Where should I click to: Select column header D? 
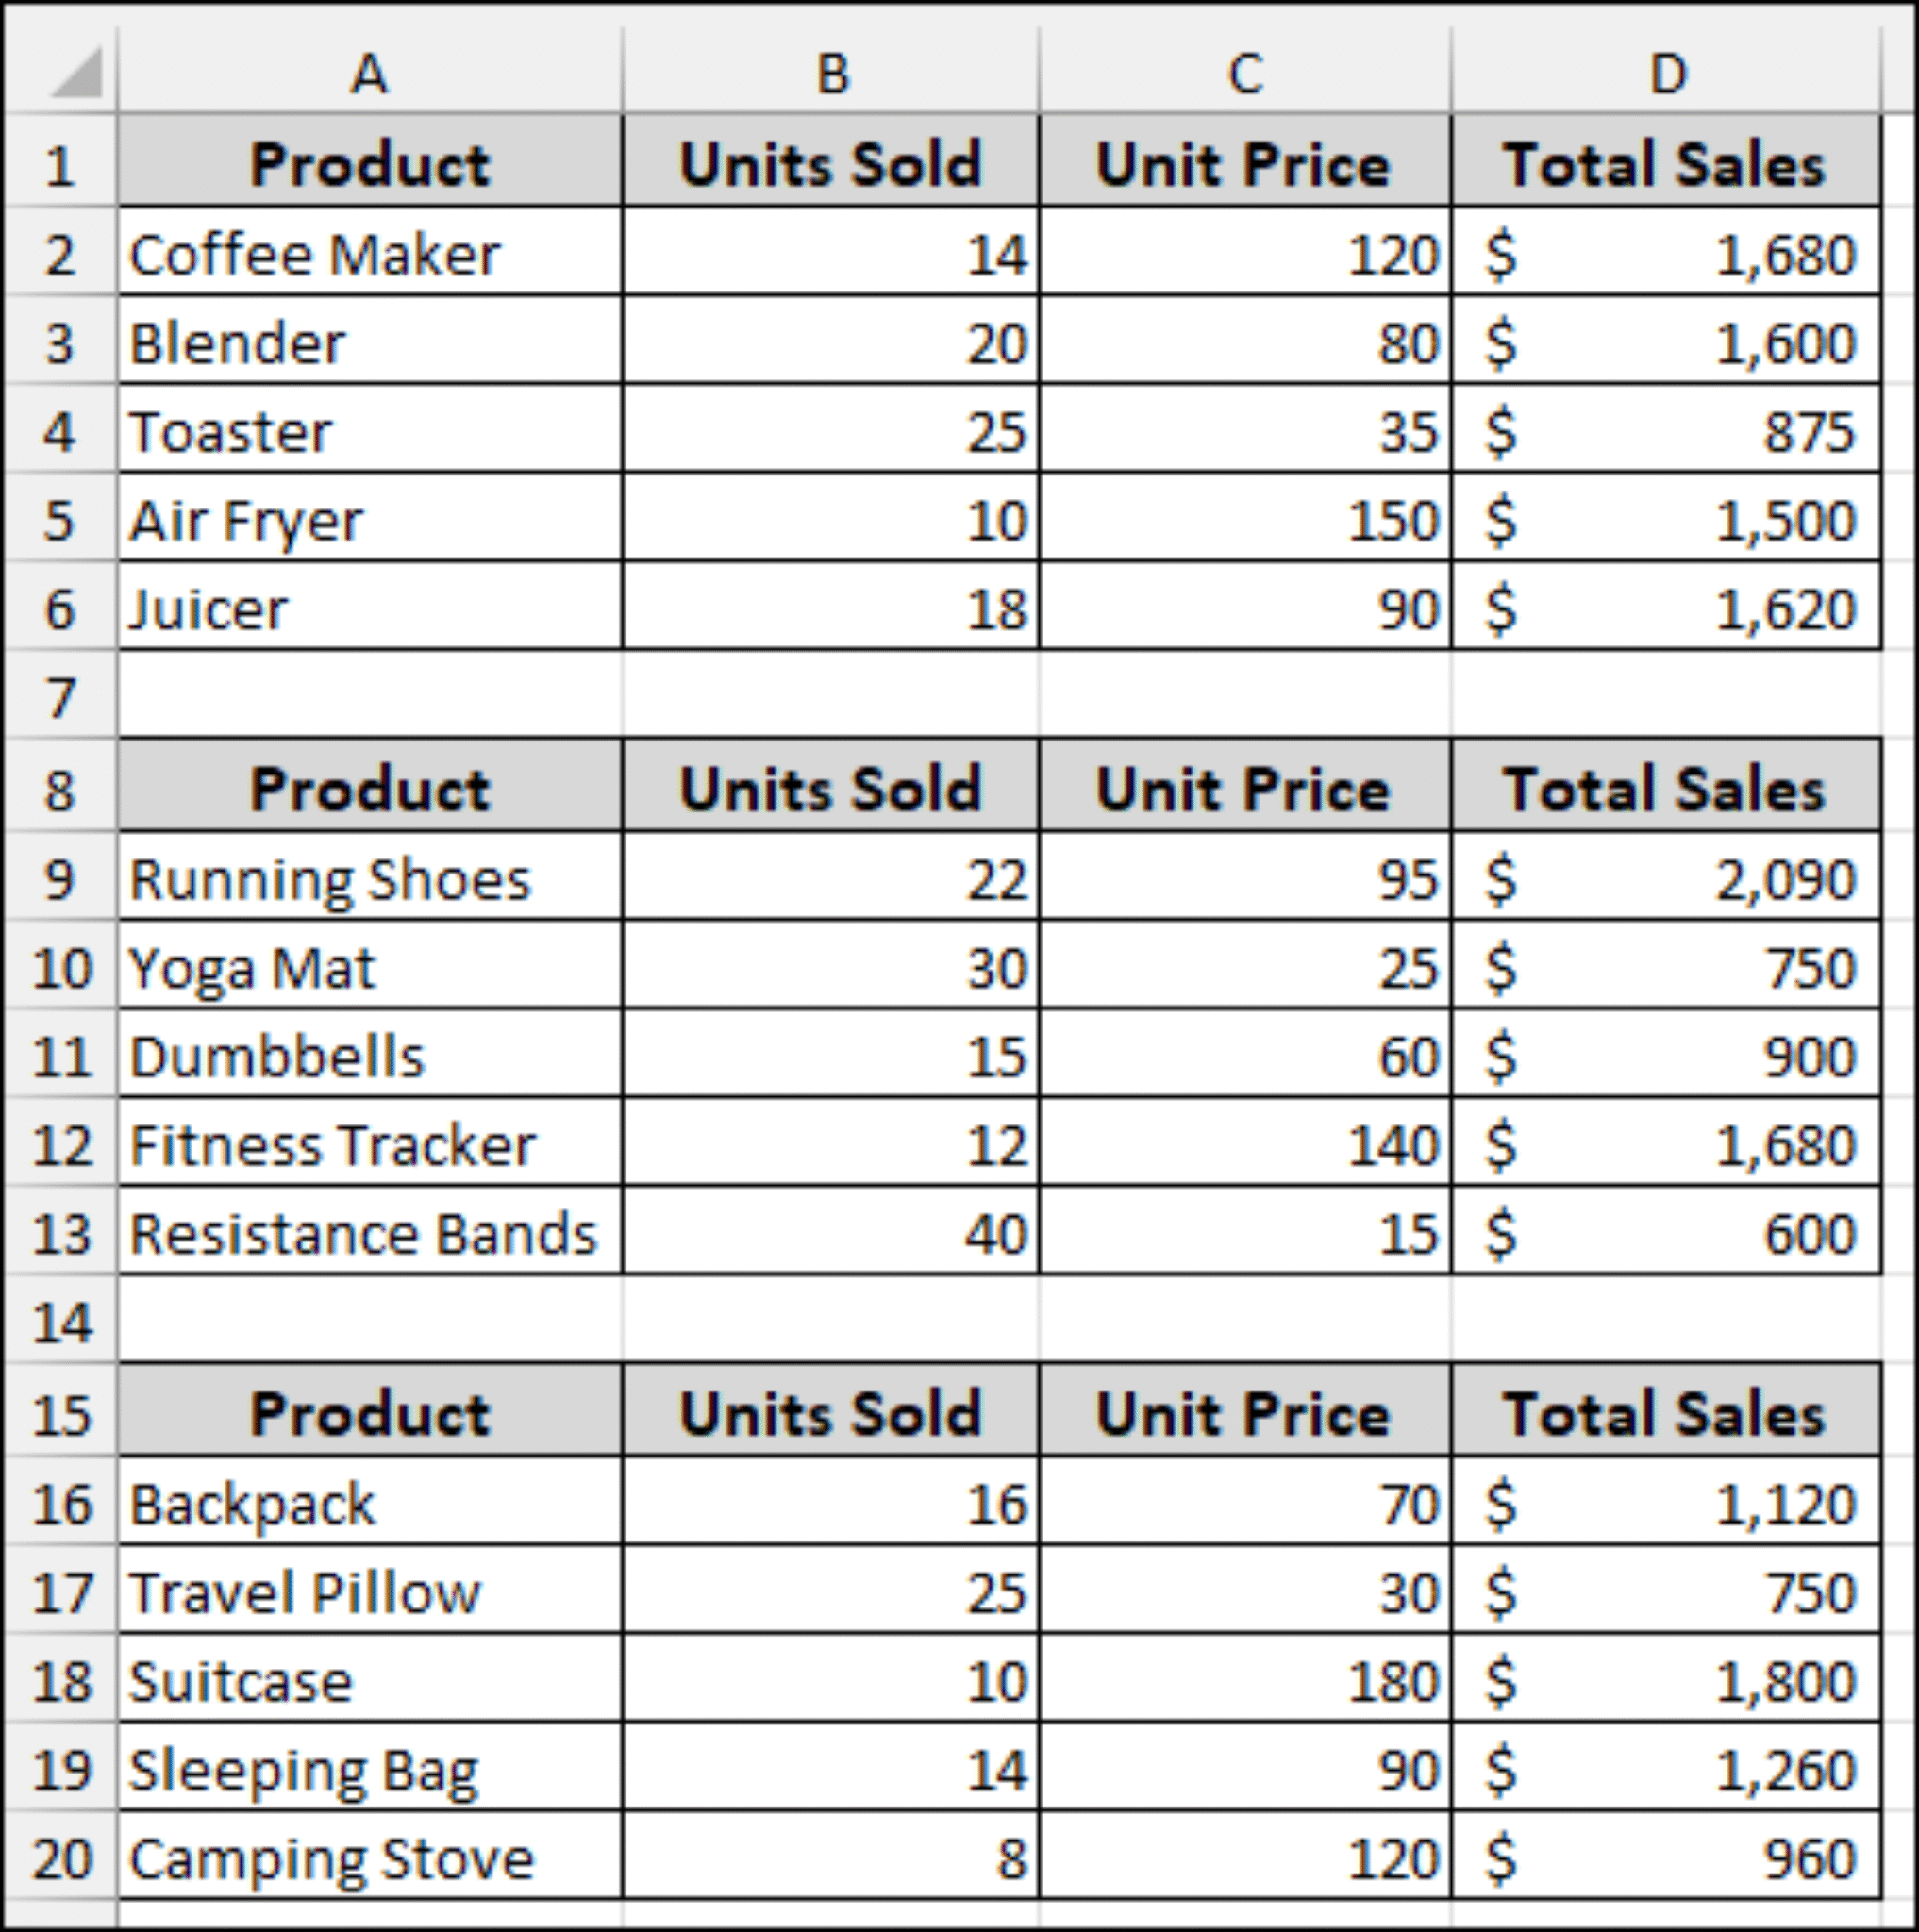[1666, 70]
